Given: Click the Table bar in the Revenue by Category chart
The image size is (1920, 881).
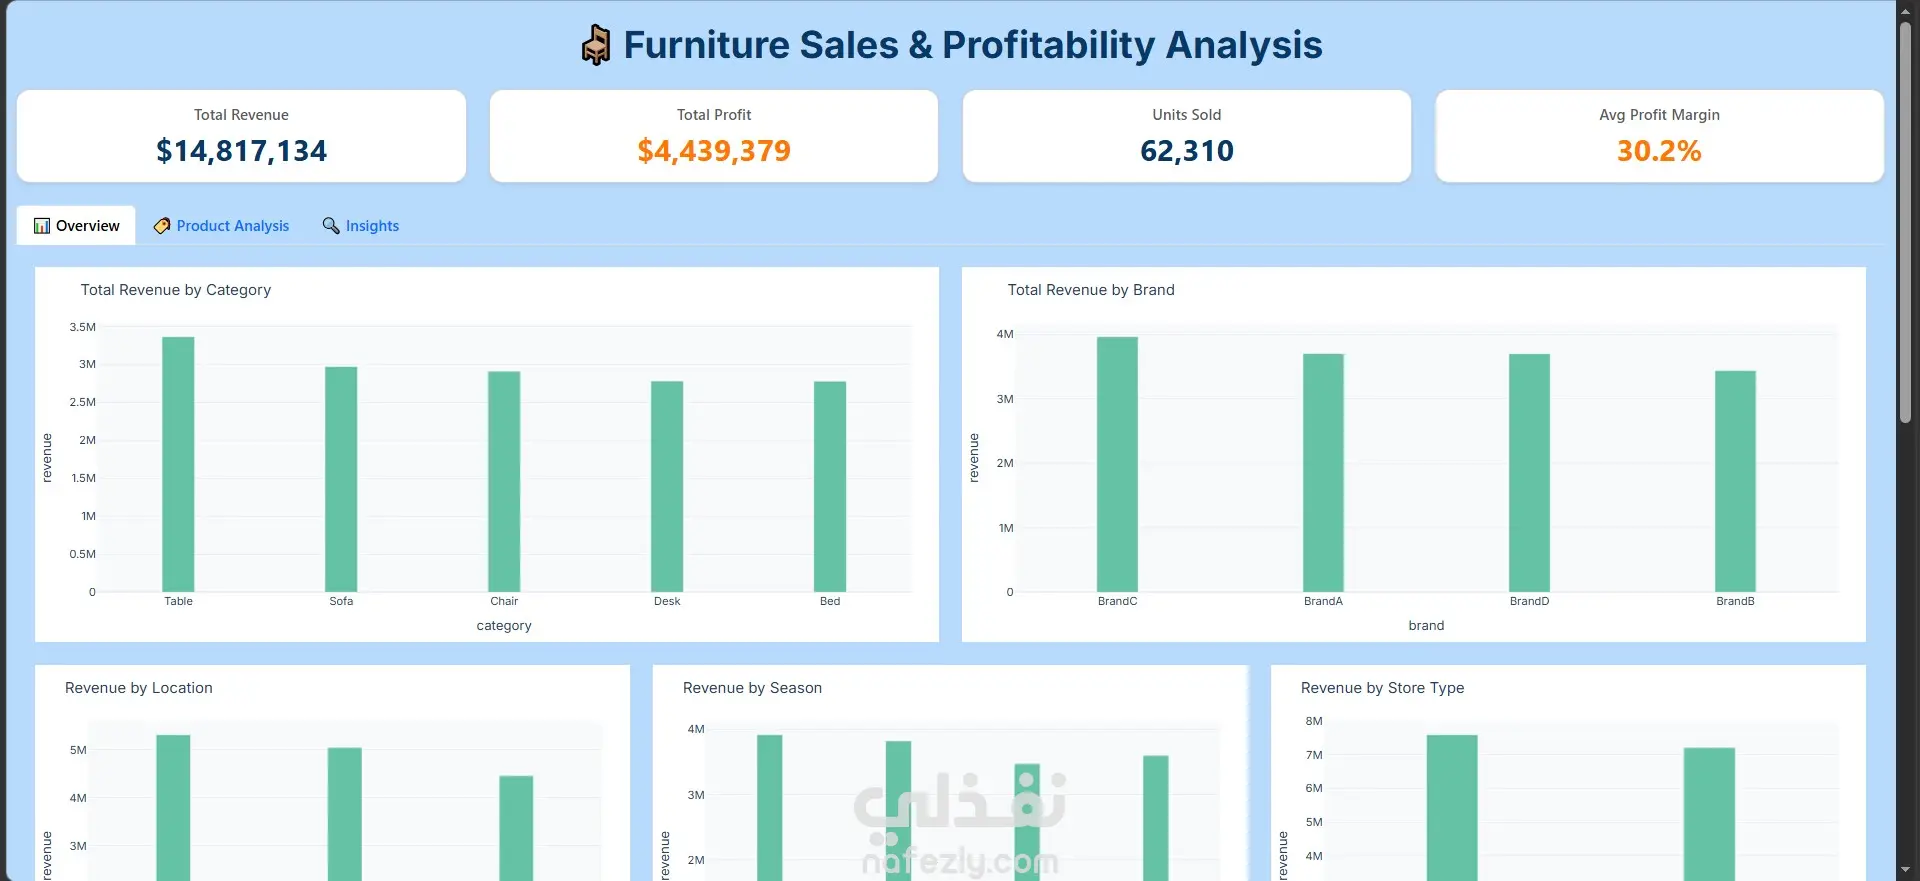Looking at the screenshot, I should (x=178, y=464).
